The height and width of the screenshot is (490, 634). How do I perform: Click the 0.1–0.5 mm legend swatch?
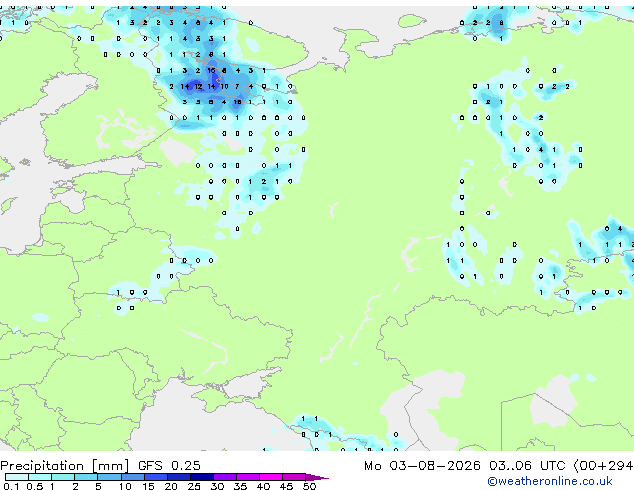[17, 477]
